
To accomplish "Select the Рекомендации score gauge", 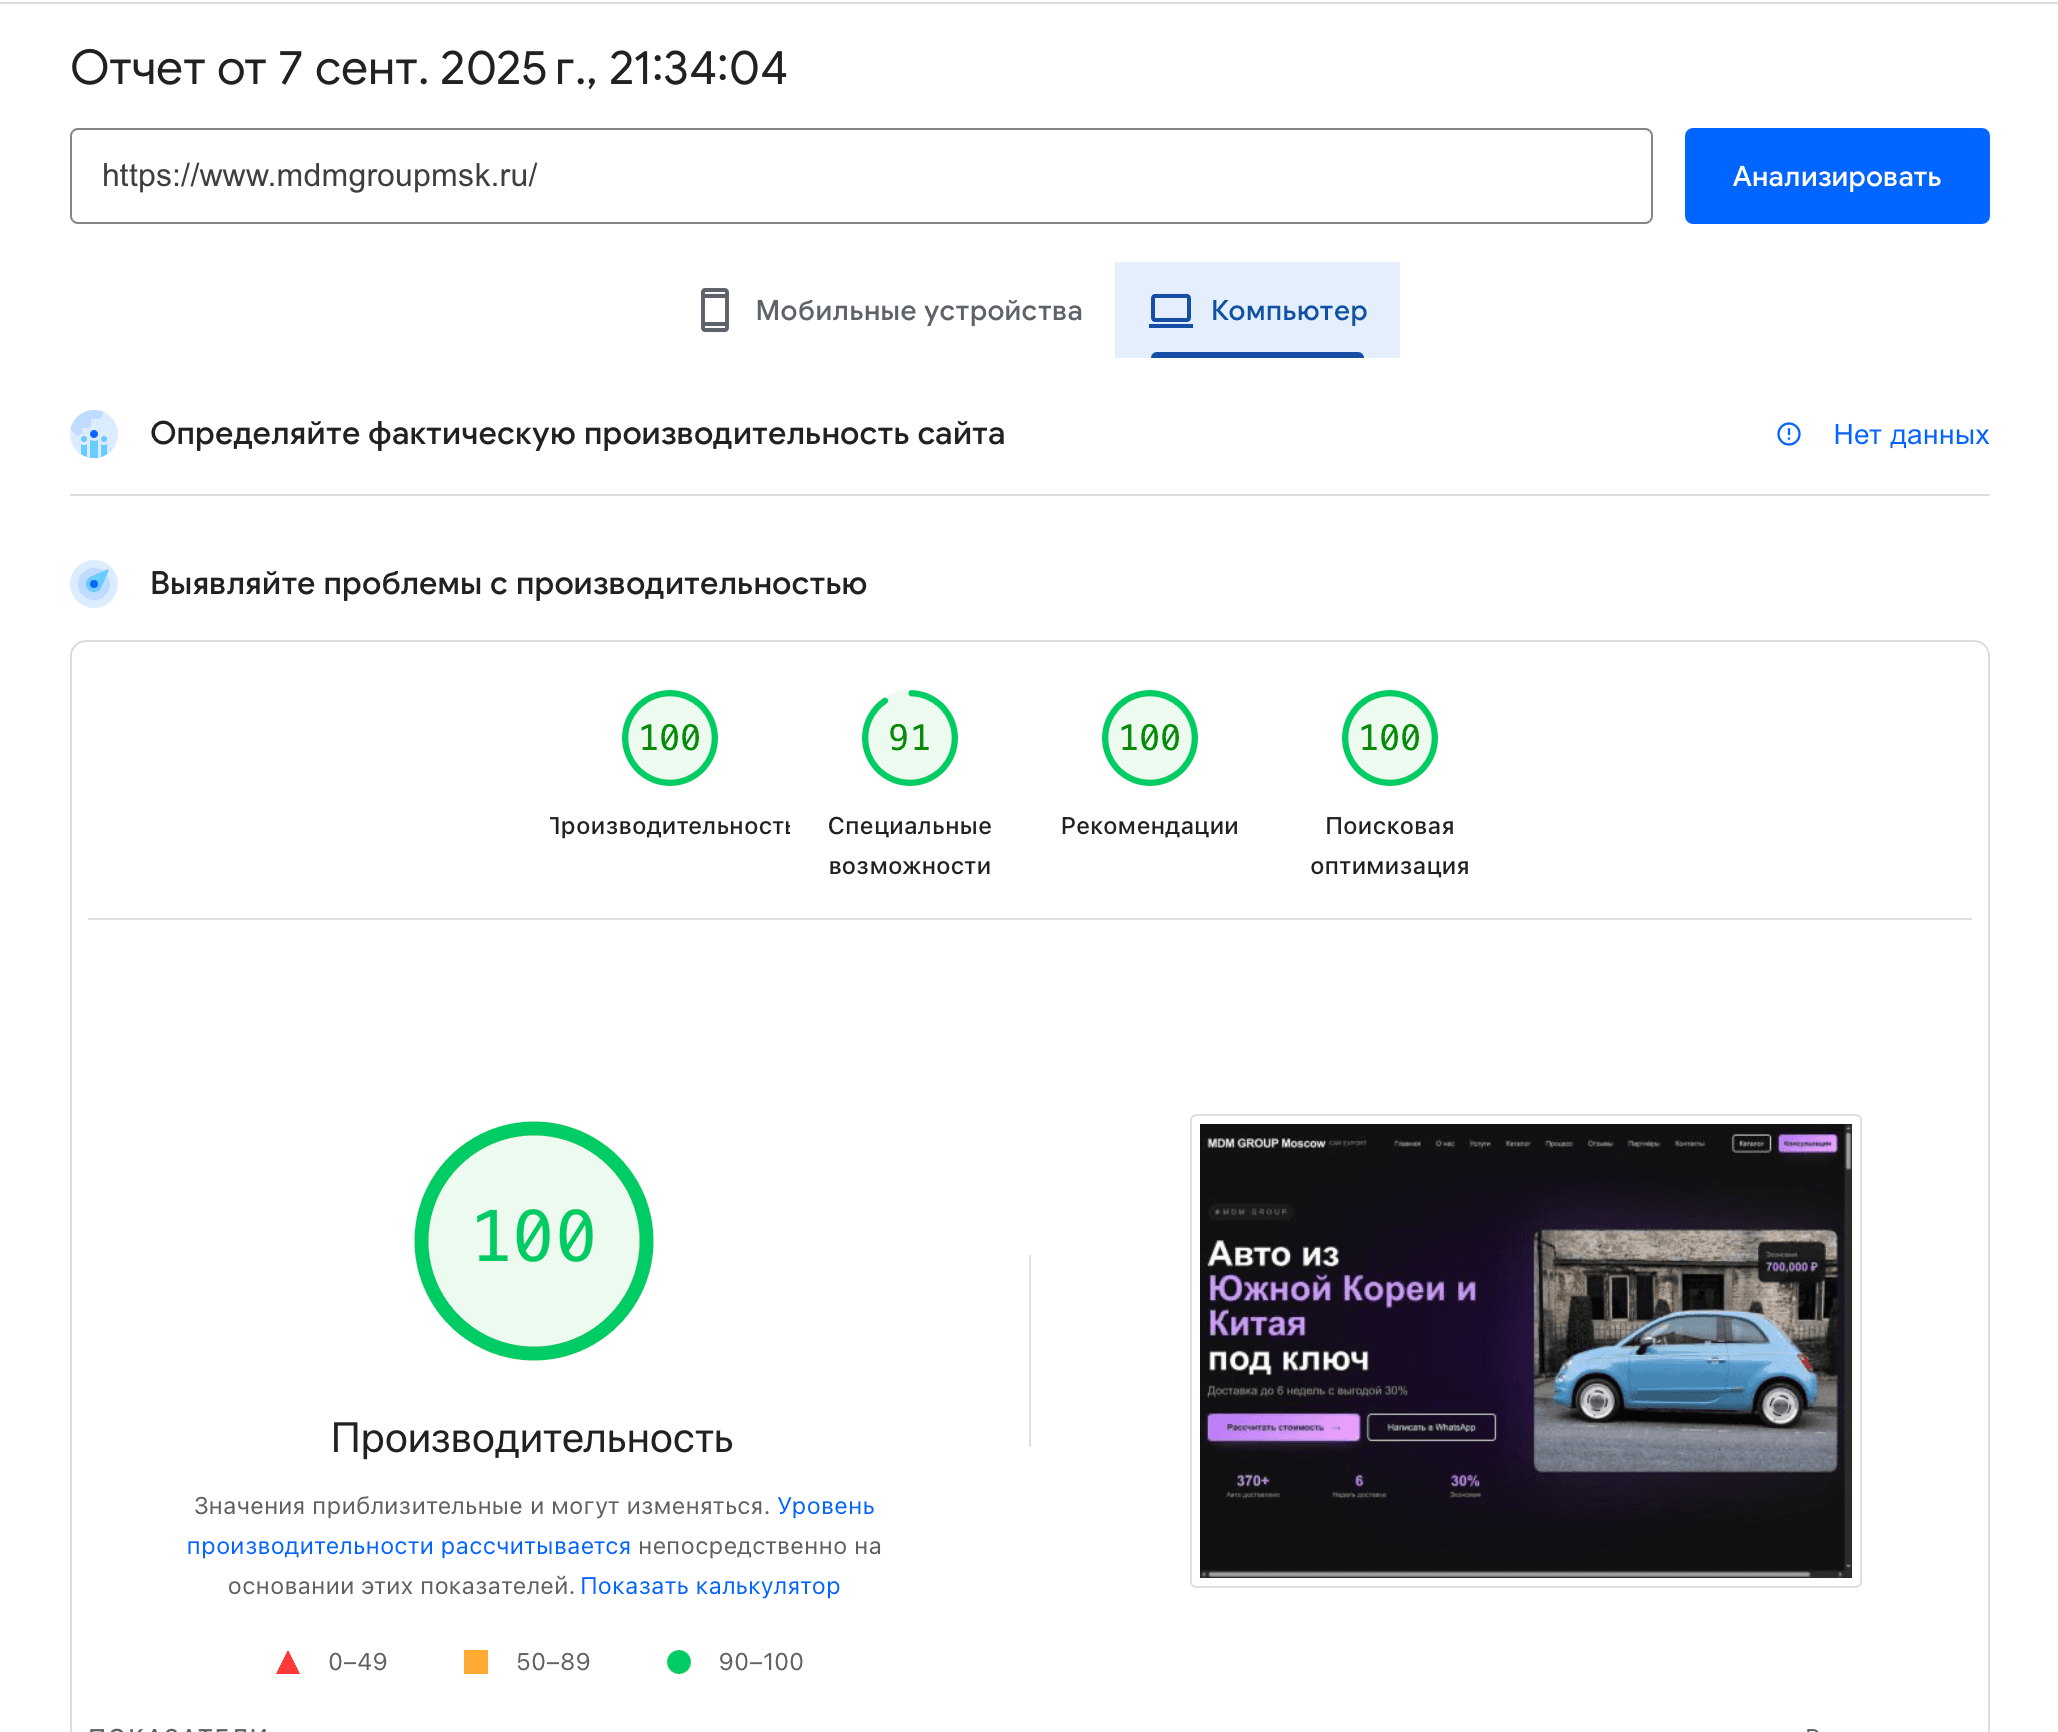I will point(1149,738).
